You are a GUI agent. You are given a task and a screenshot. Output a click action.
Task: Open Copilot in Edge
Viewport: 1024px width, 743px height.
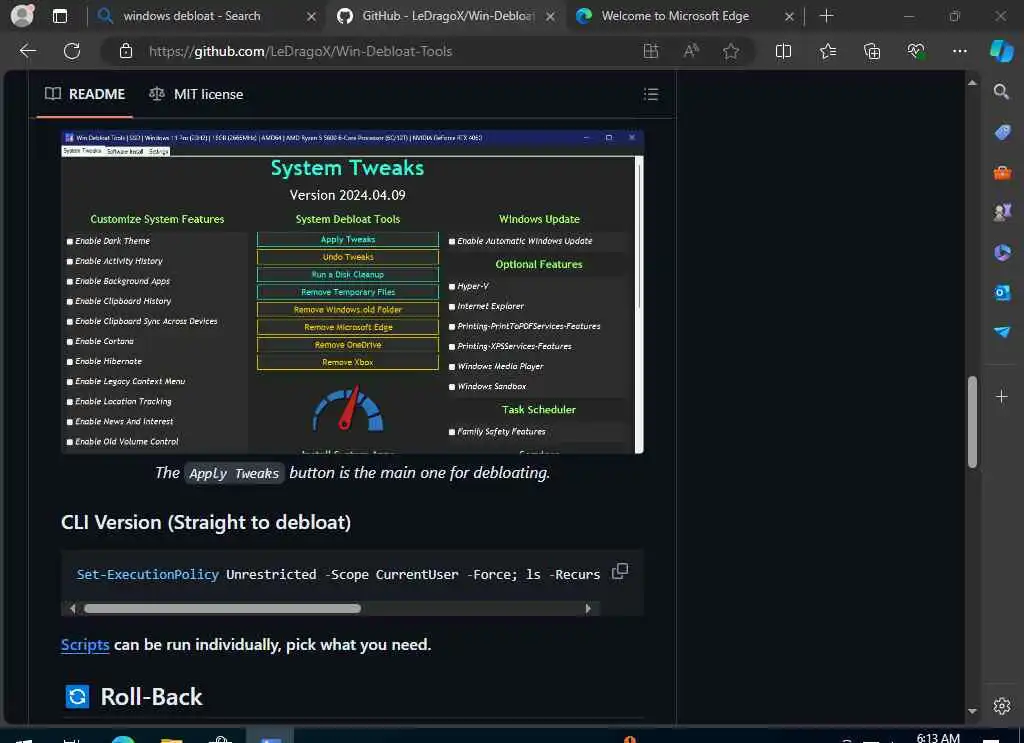[x=1001, y=51]
